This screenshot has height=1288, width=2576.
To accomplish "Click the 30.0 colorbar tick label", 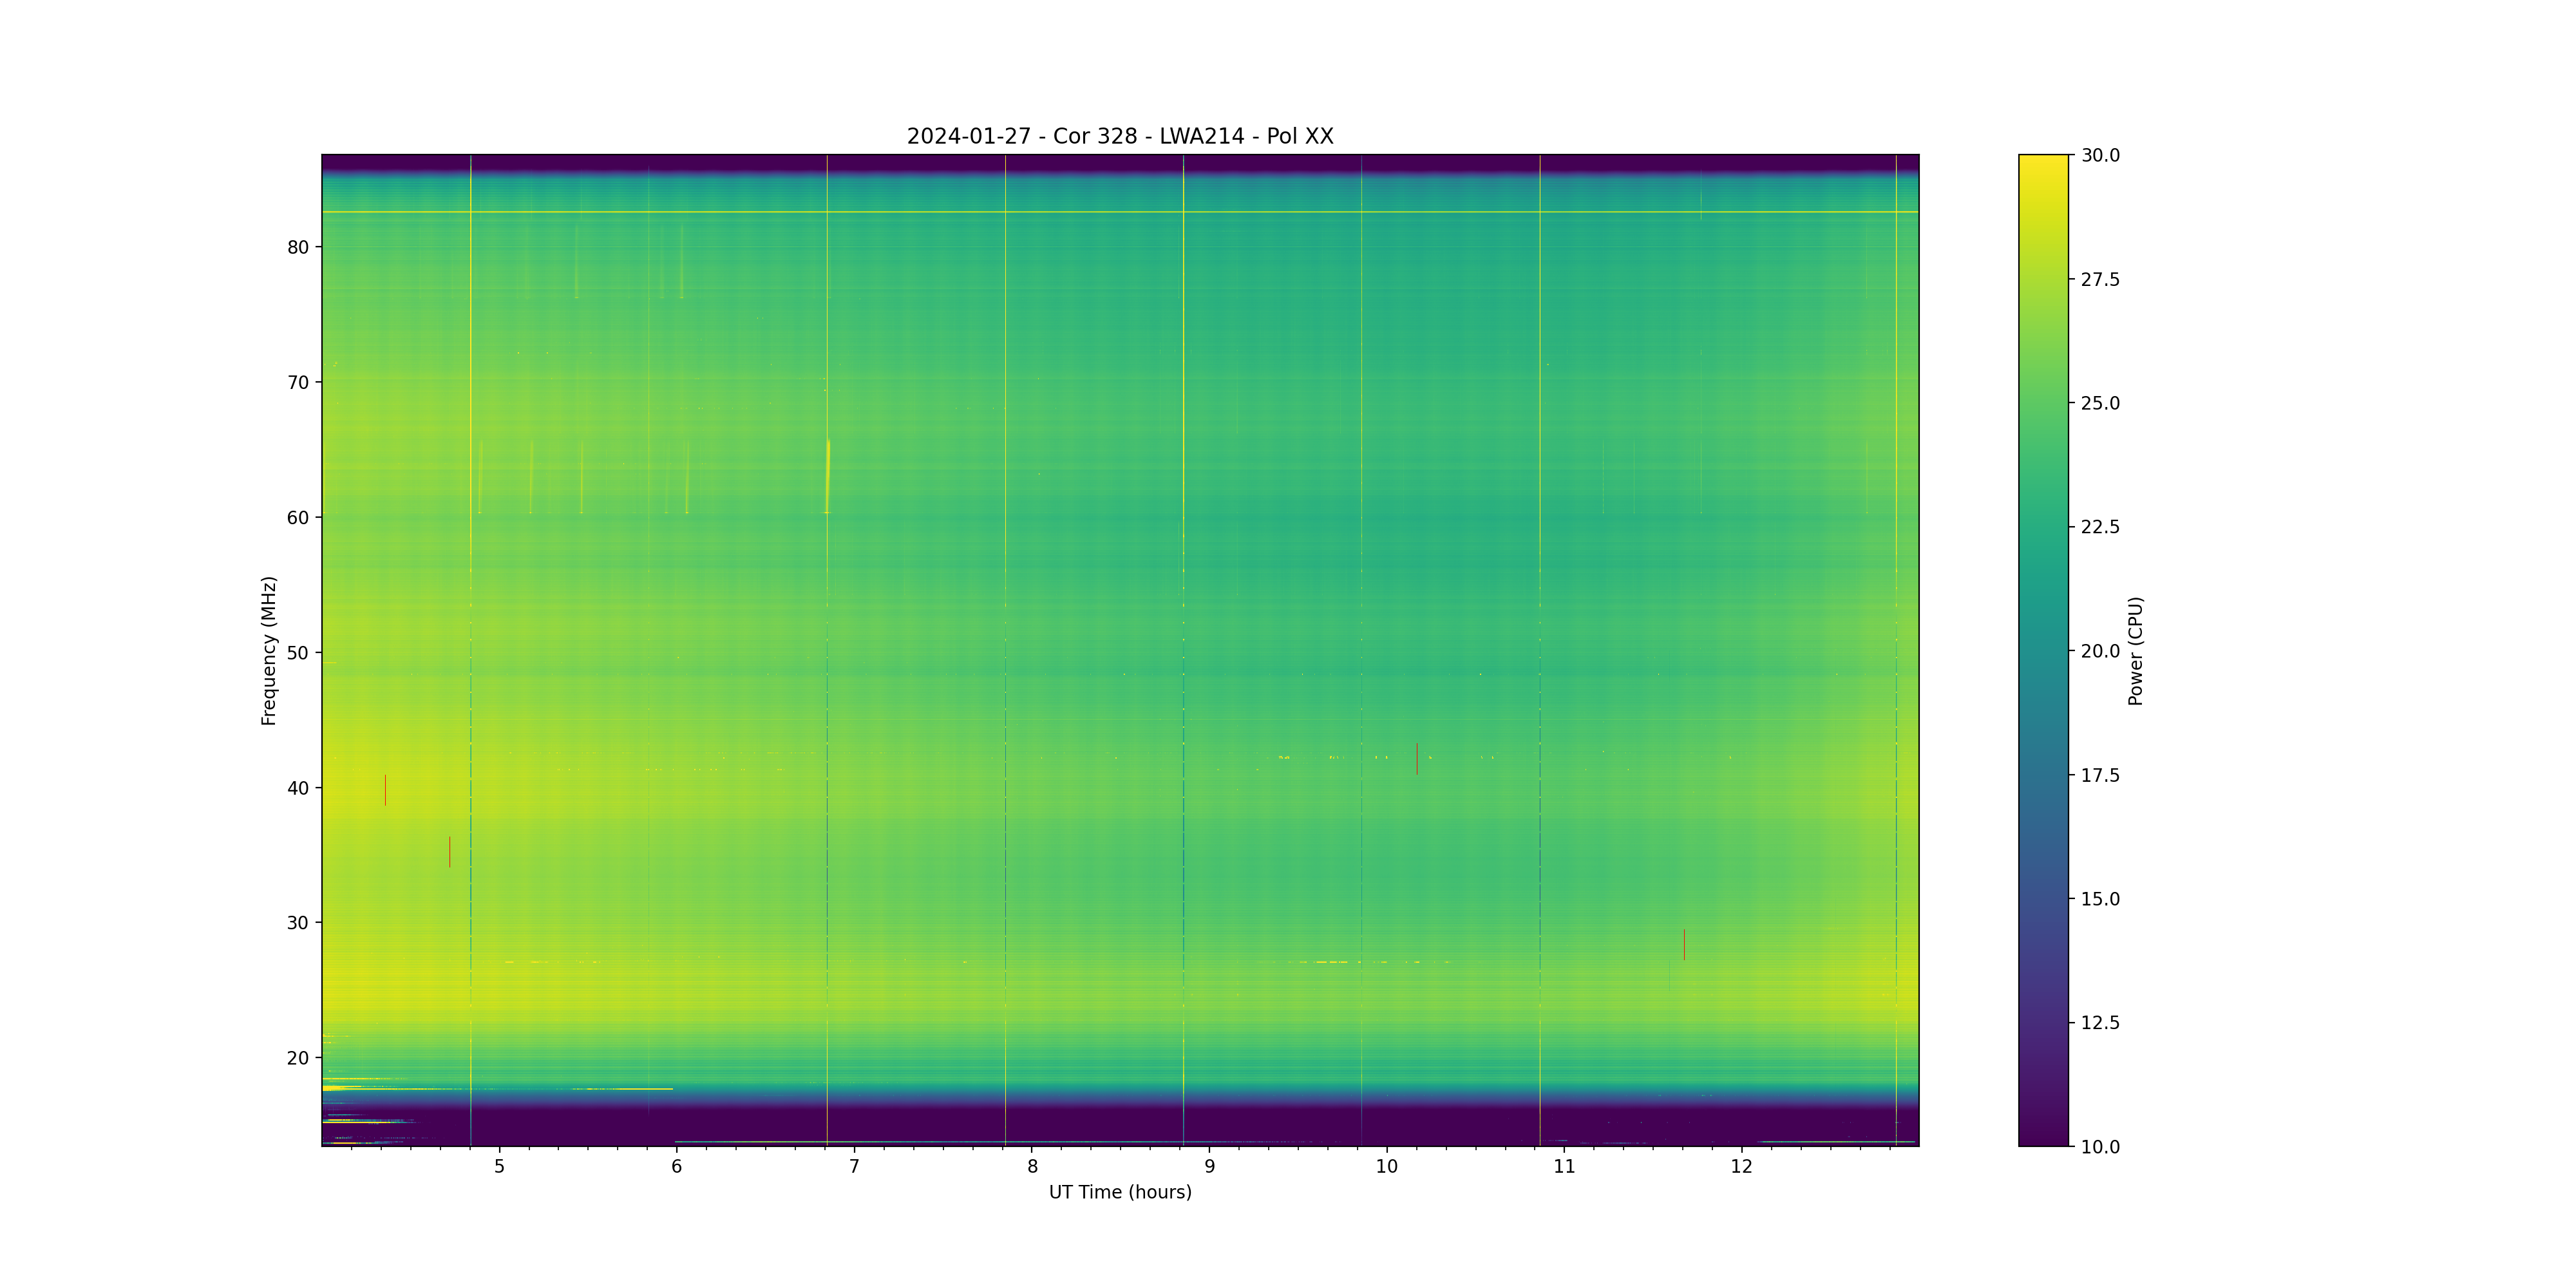I will coord(2100,155).
